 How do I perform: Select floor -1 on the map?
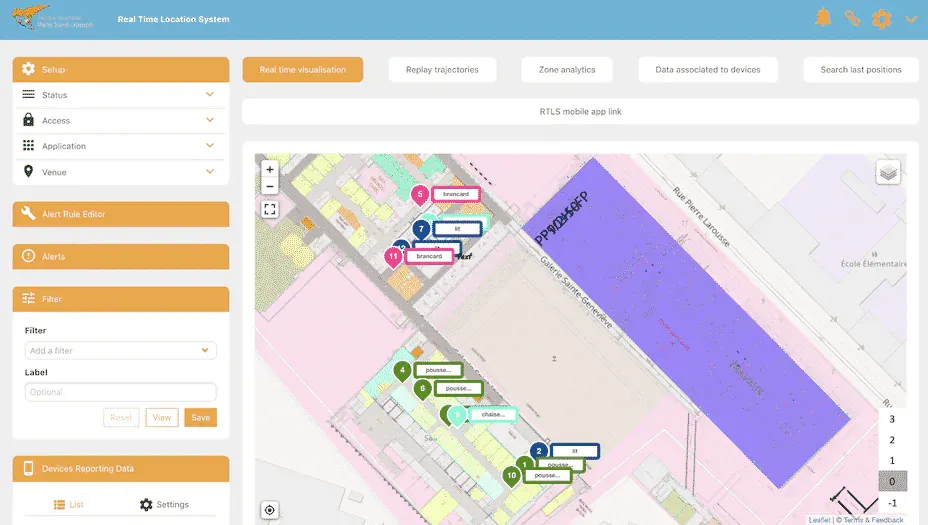(x=892, y=503)
